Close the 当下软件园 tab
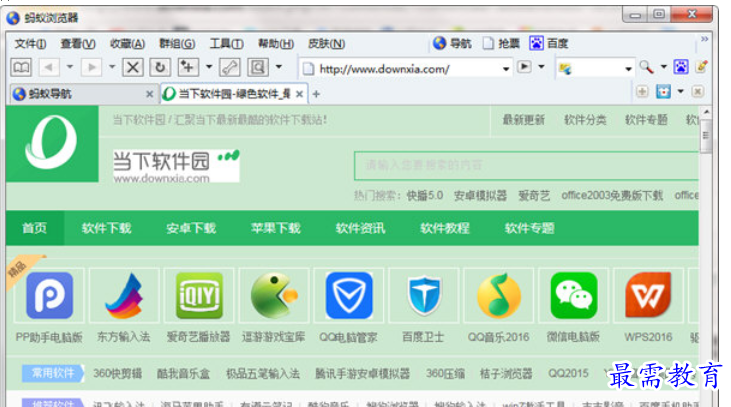Viewport: 731px width, 407px height. tap(299, 94)
